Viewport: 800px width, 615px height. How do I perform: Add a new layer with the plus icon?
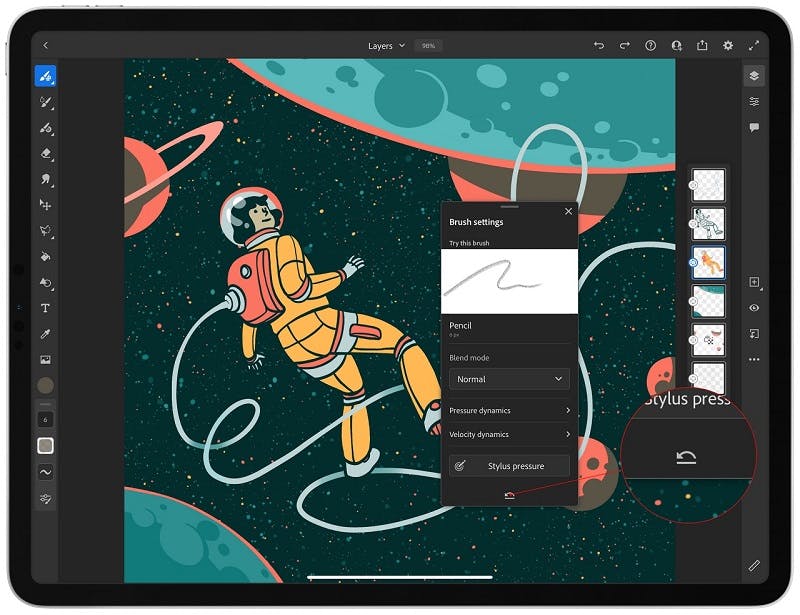pyautogui.click(x=755, y=281)
